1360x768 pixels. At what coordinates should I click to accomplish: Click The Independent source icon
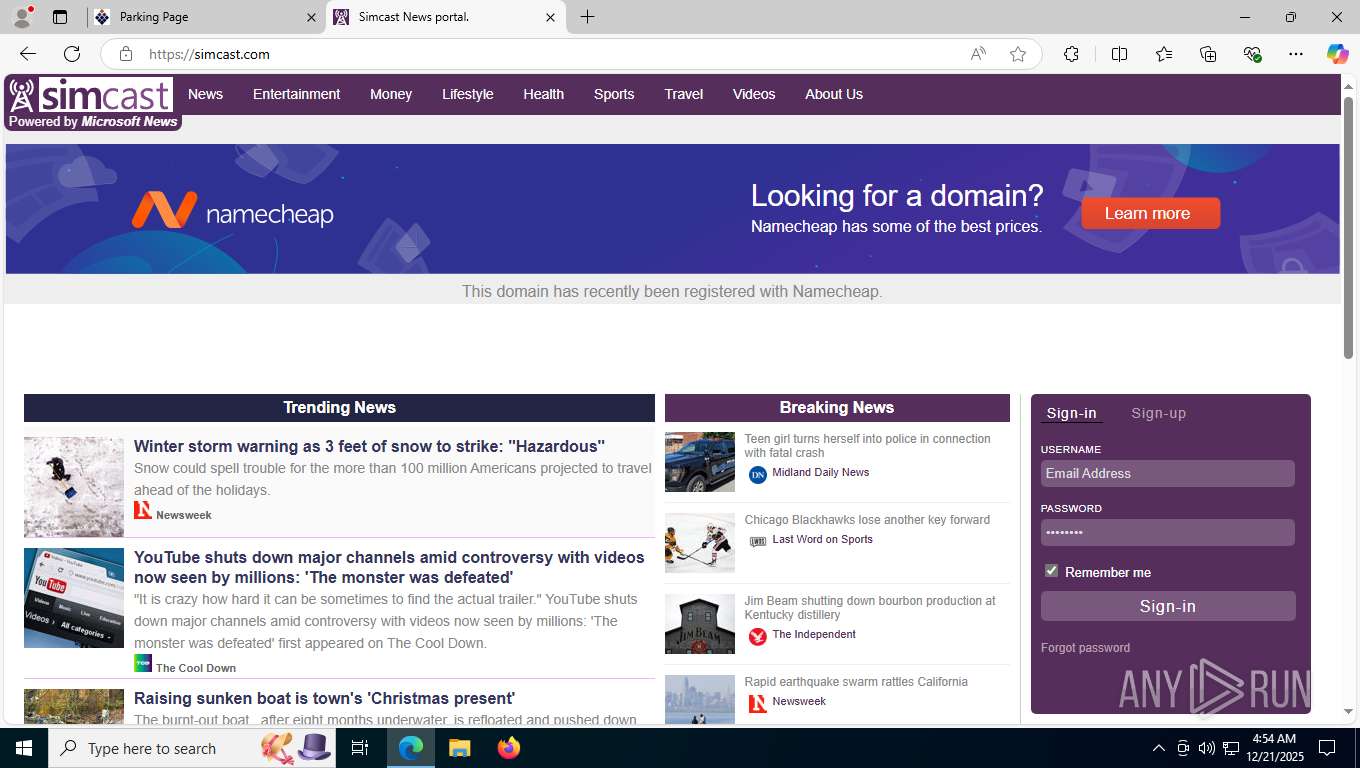pos(758,637)
